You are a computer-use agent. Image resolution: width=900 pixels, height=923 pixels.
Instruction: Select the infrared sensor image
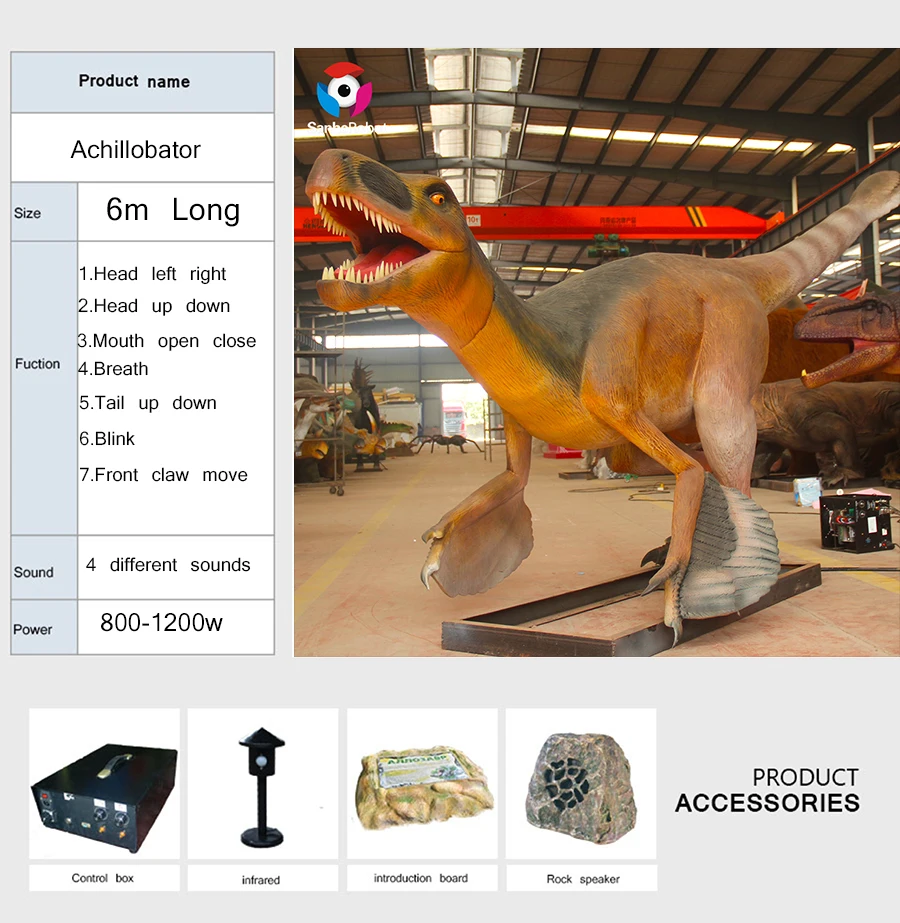[262, 784]
